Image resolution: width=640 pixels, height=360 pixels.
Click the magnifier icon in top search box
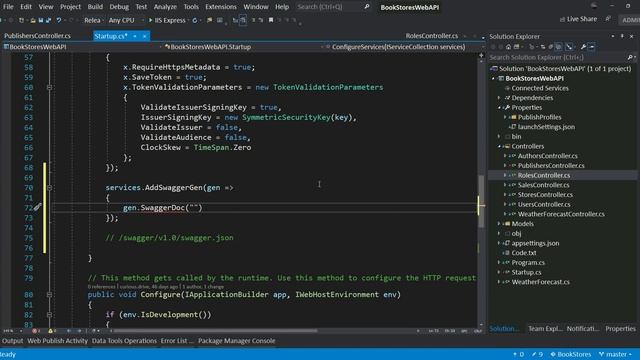point(367,7)
